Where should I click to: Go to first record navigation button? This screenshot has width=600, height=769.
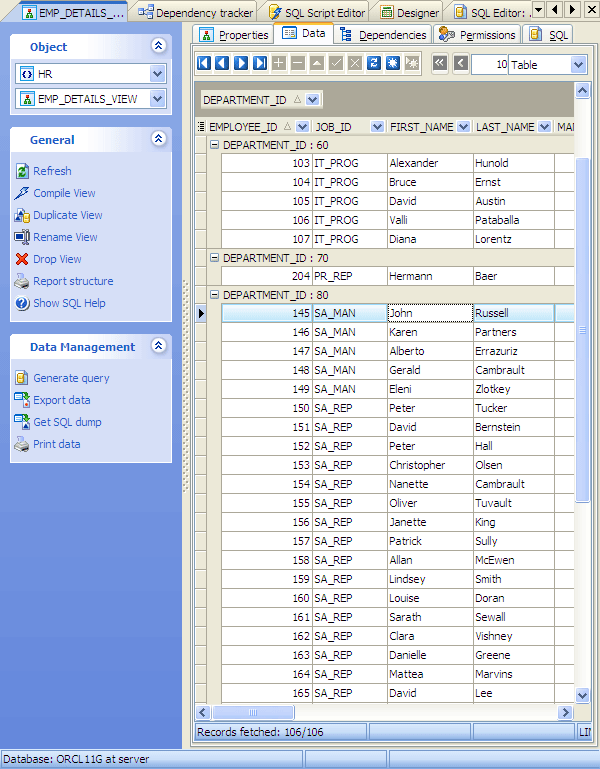(x=204, y=63)
